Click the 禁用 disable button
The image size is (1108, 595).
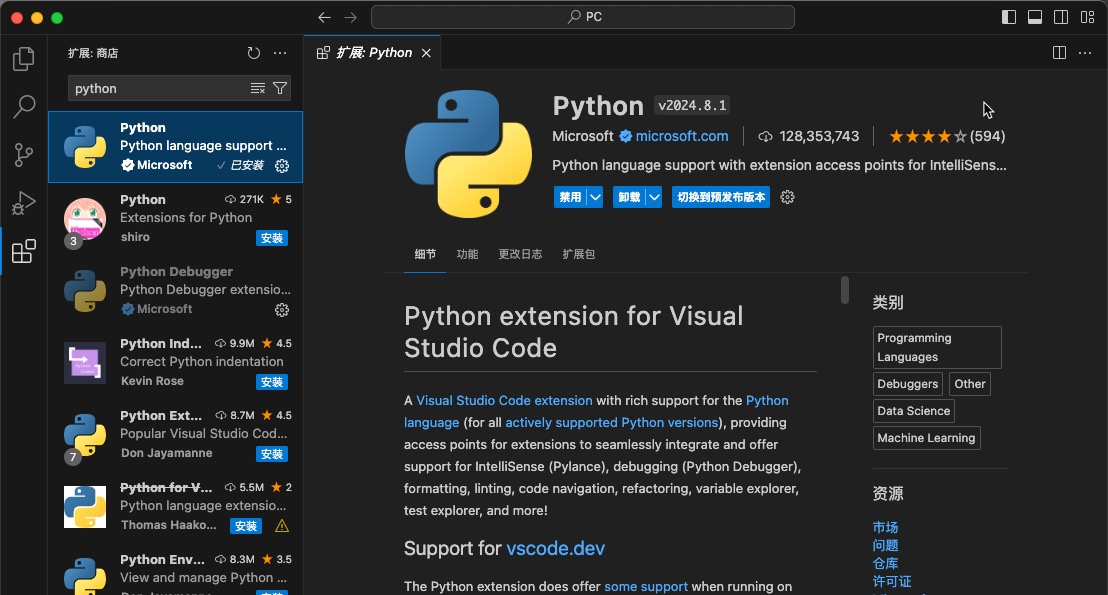click(x=570, y=197)
